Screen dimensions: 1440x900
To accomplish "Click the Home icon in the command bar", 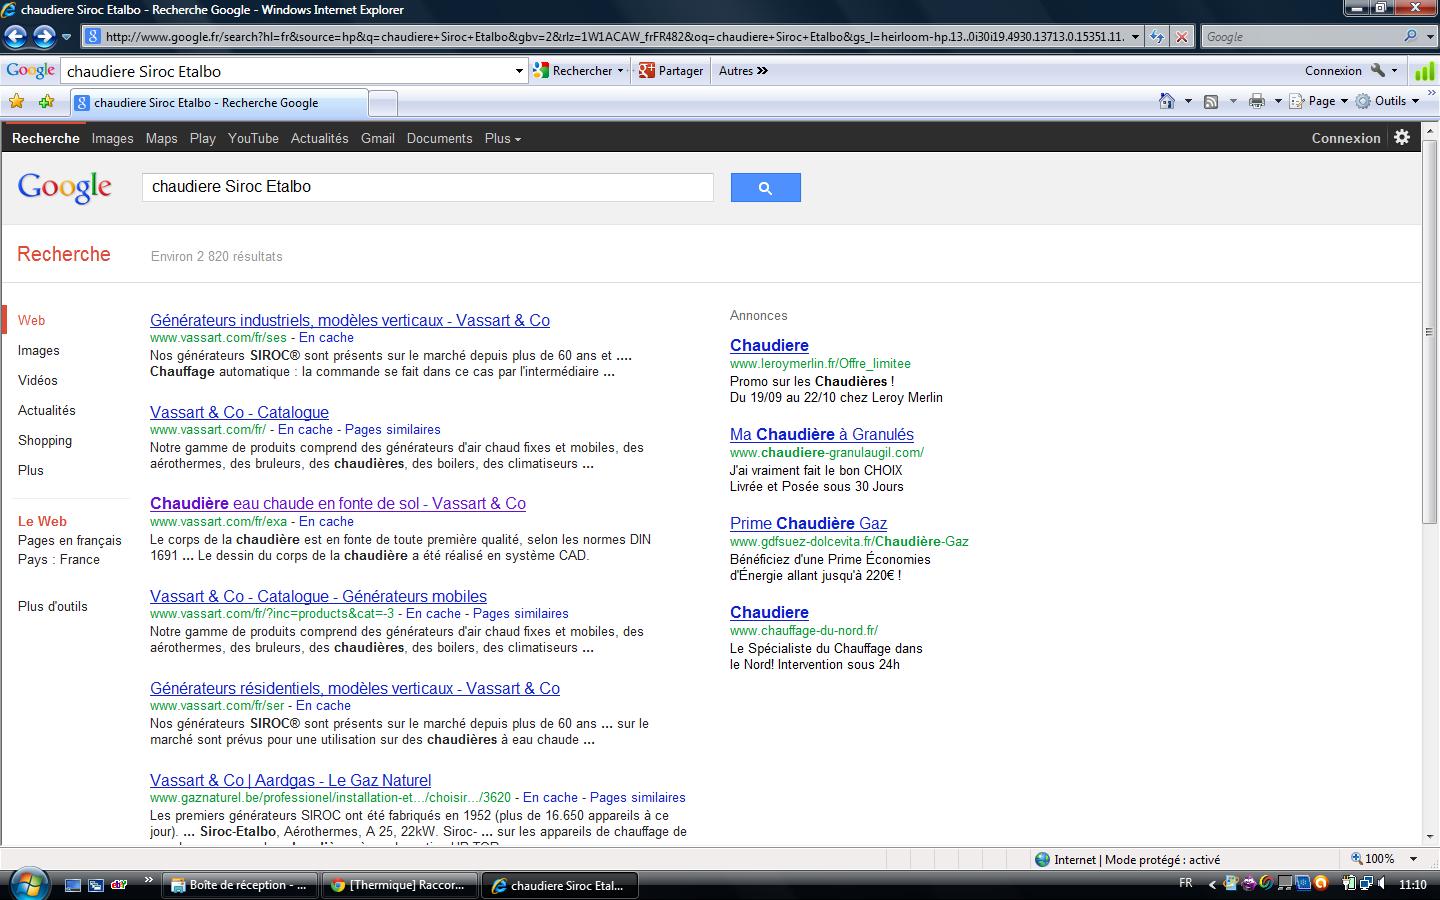I will point(1167,101).
